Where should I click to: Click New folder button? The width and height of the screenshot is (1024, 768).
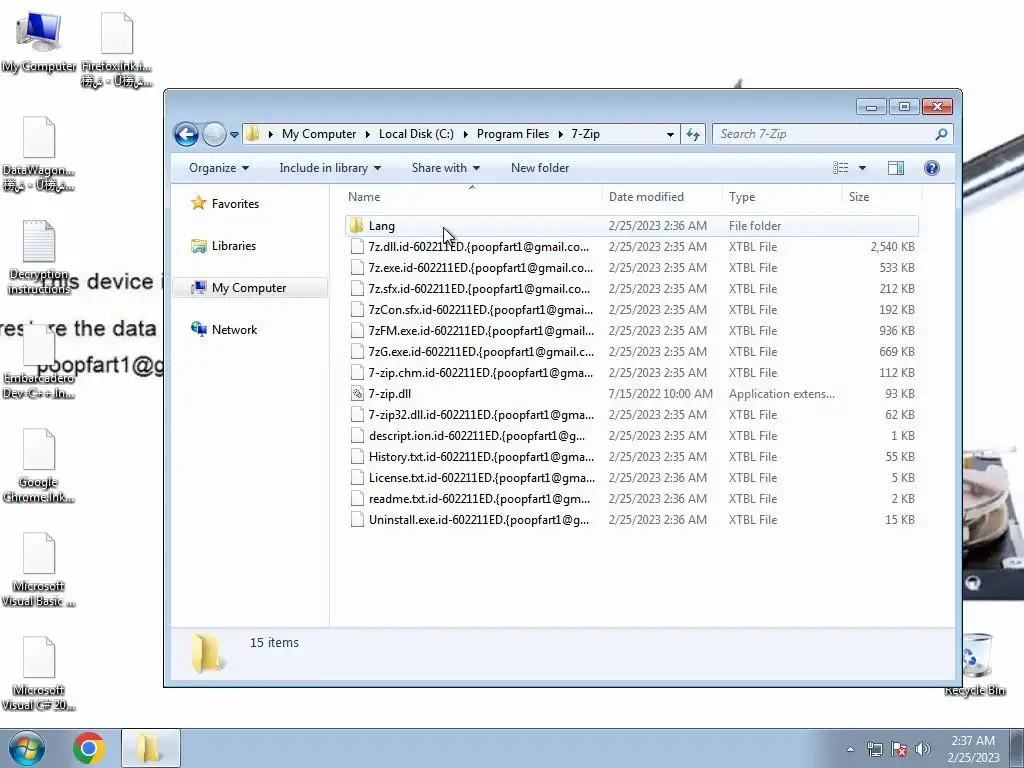[x=540, y=168]
